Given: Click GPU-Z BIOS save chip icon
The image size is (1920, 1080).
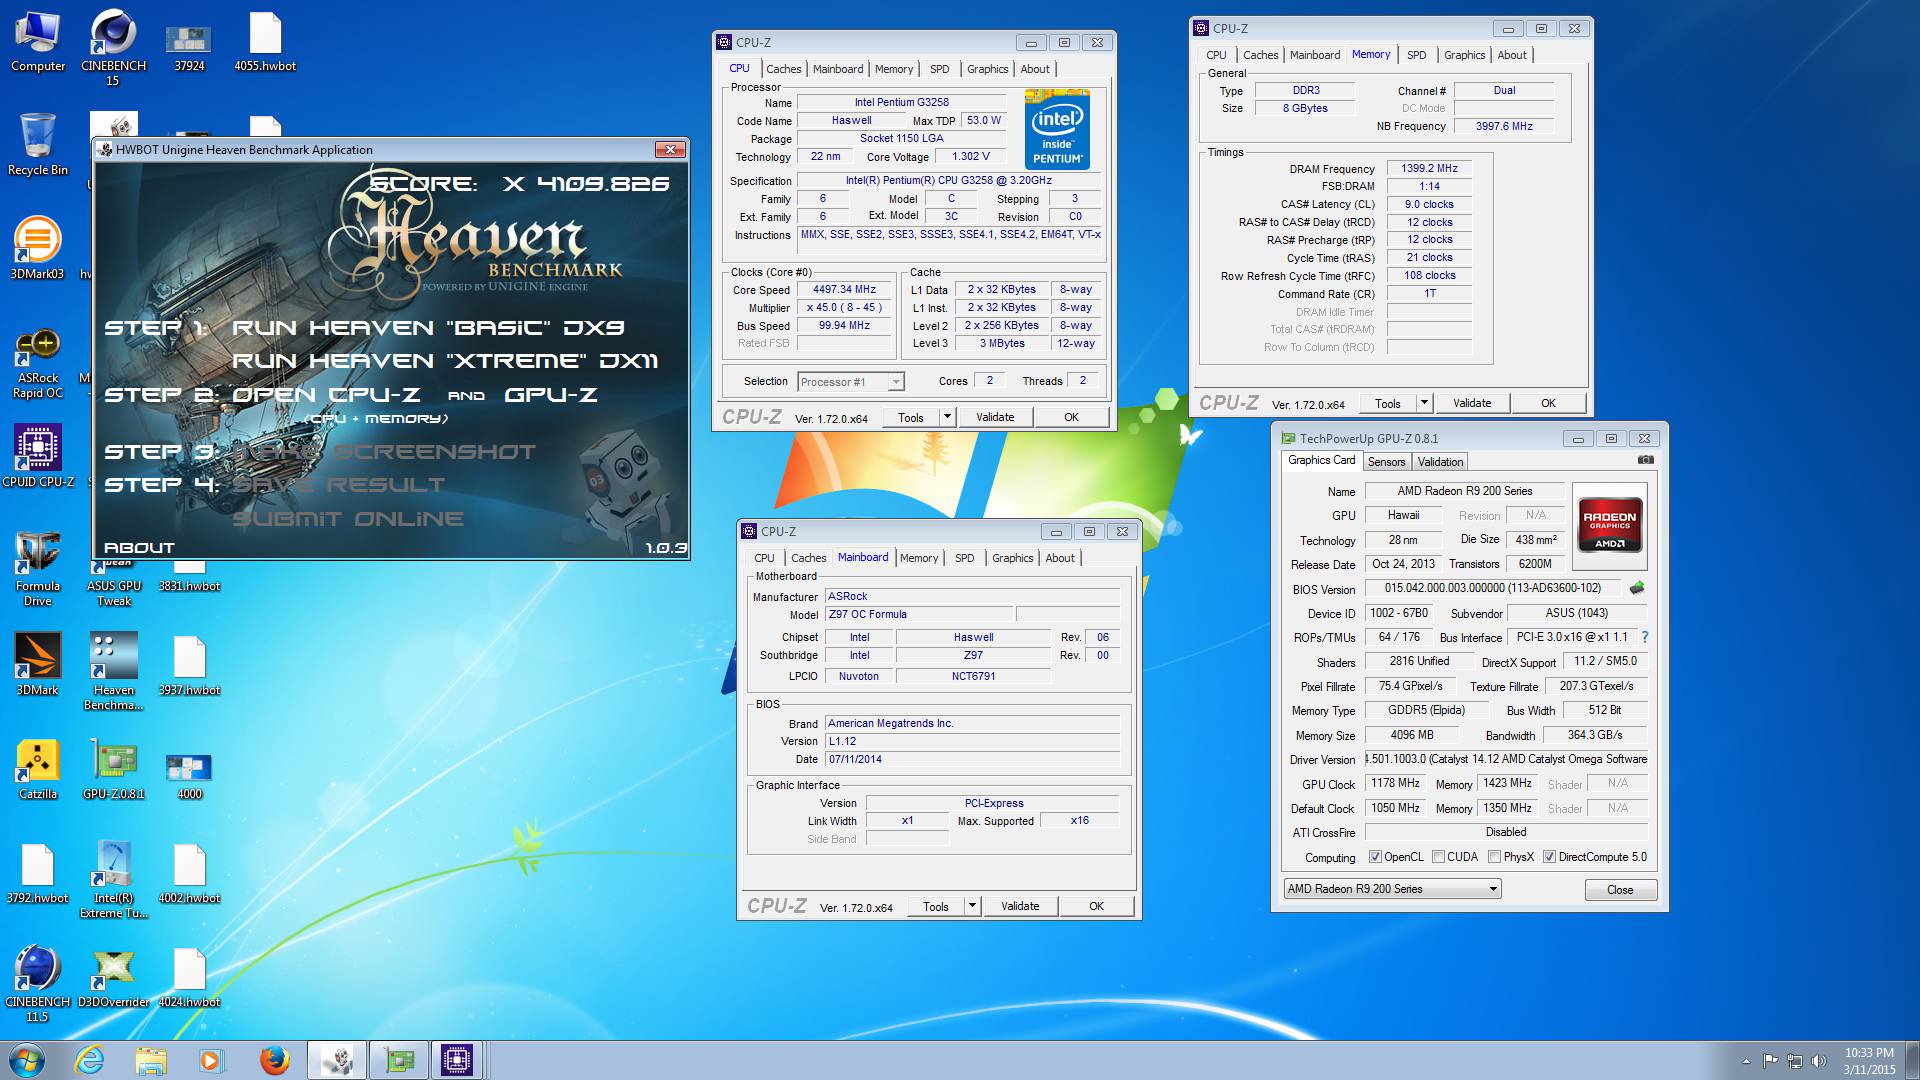Looking at the screenshot, I should pyautogui.click(x=1637, y=588).
